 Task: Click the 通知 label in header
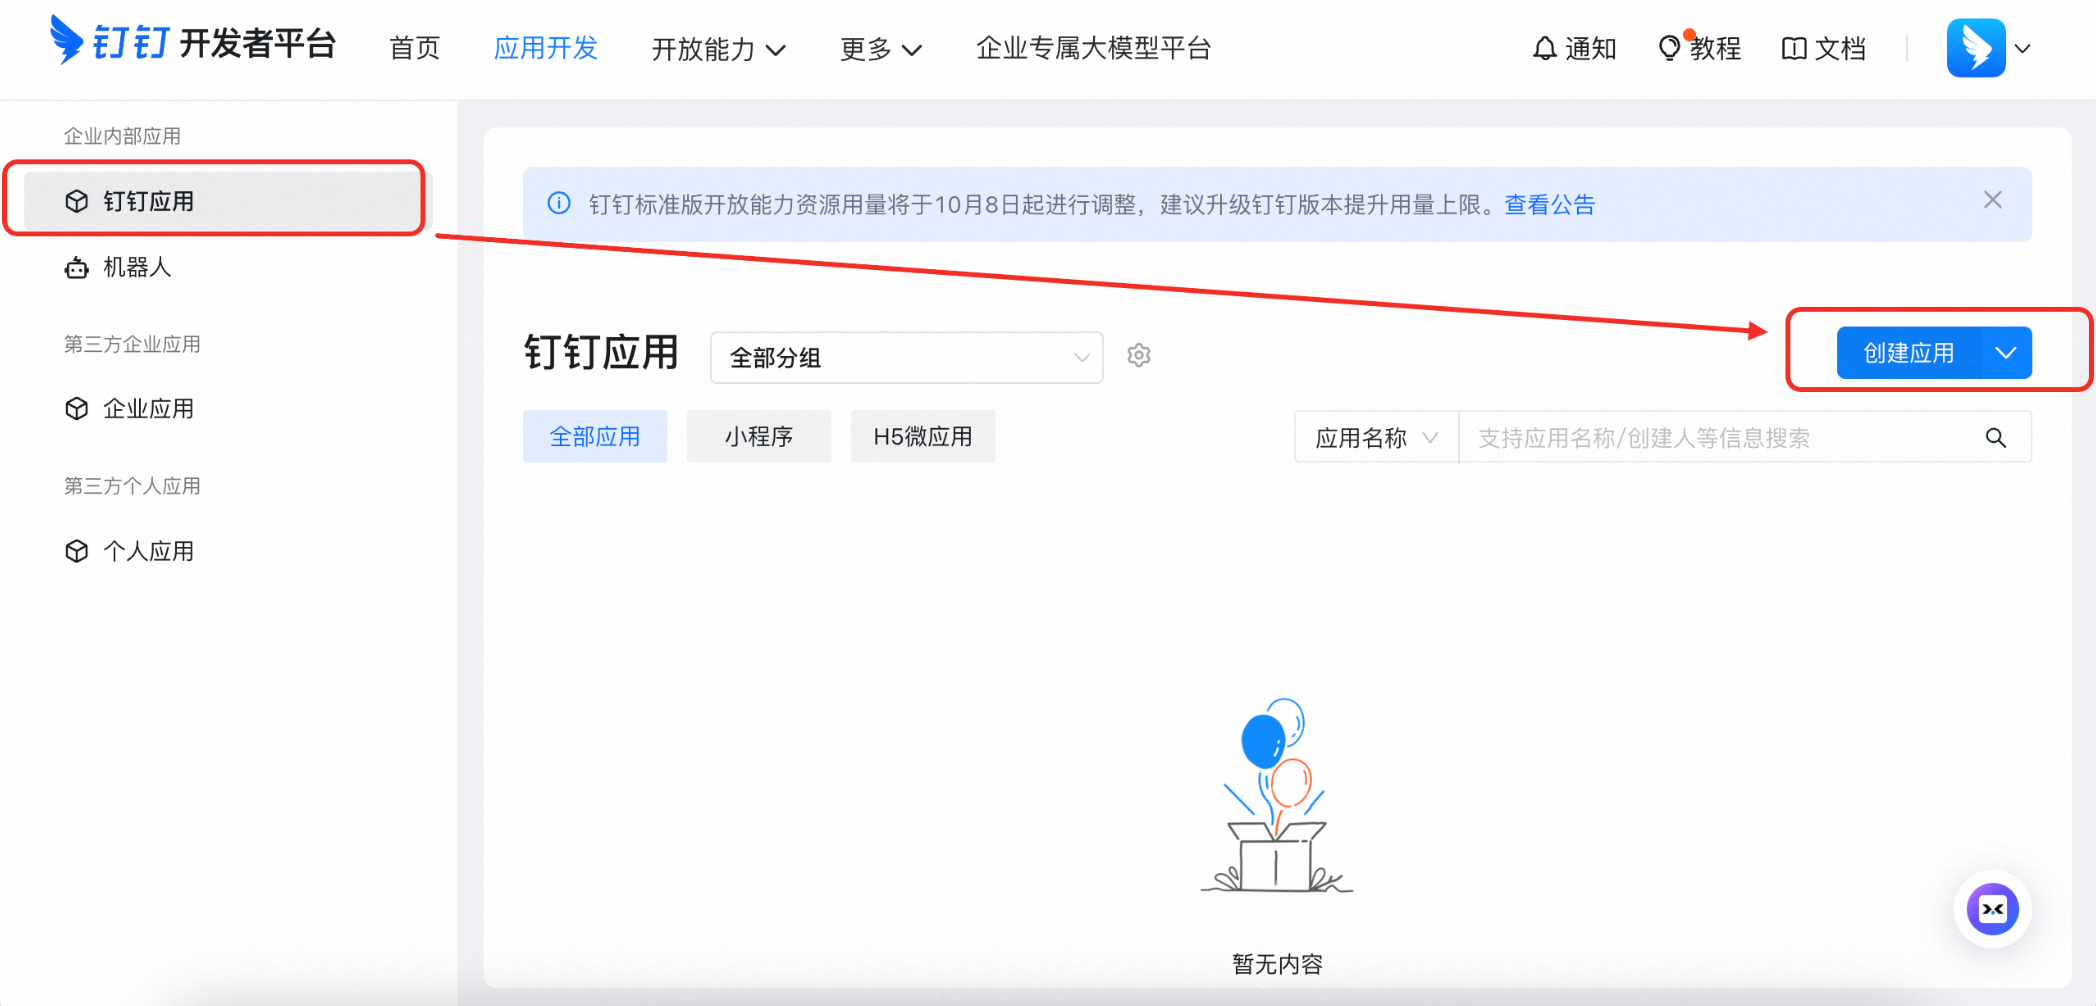tap(1591, 48)
